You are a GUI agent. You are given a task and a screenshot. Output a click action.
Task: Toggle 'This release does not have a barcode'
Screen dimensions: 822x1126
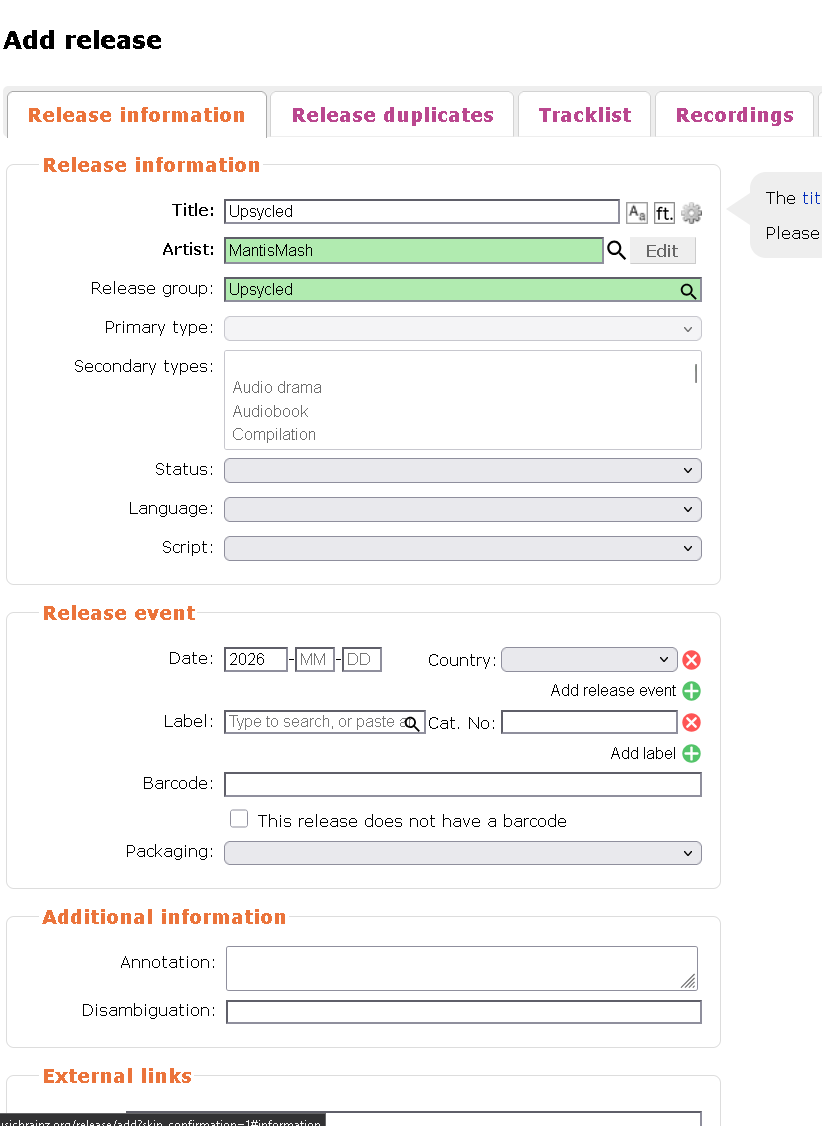tap(239, 819)
